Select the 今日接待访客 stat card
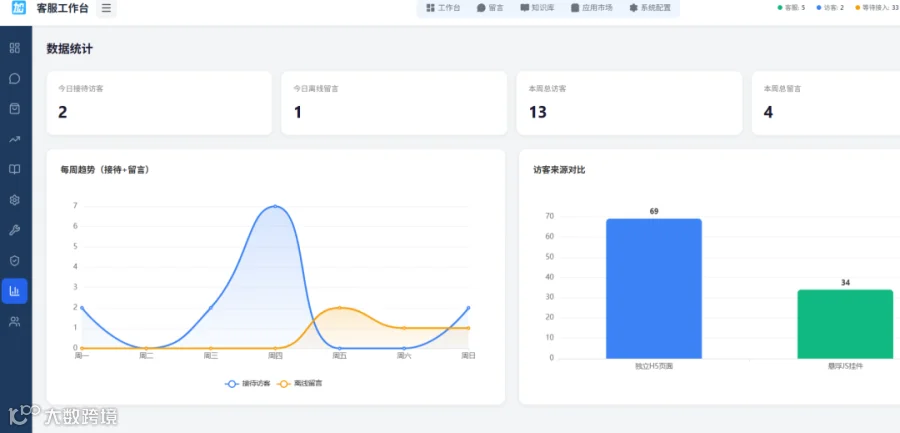 [x=159, y=103]
